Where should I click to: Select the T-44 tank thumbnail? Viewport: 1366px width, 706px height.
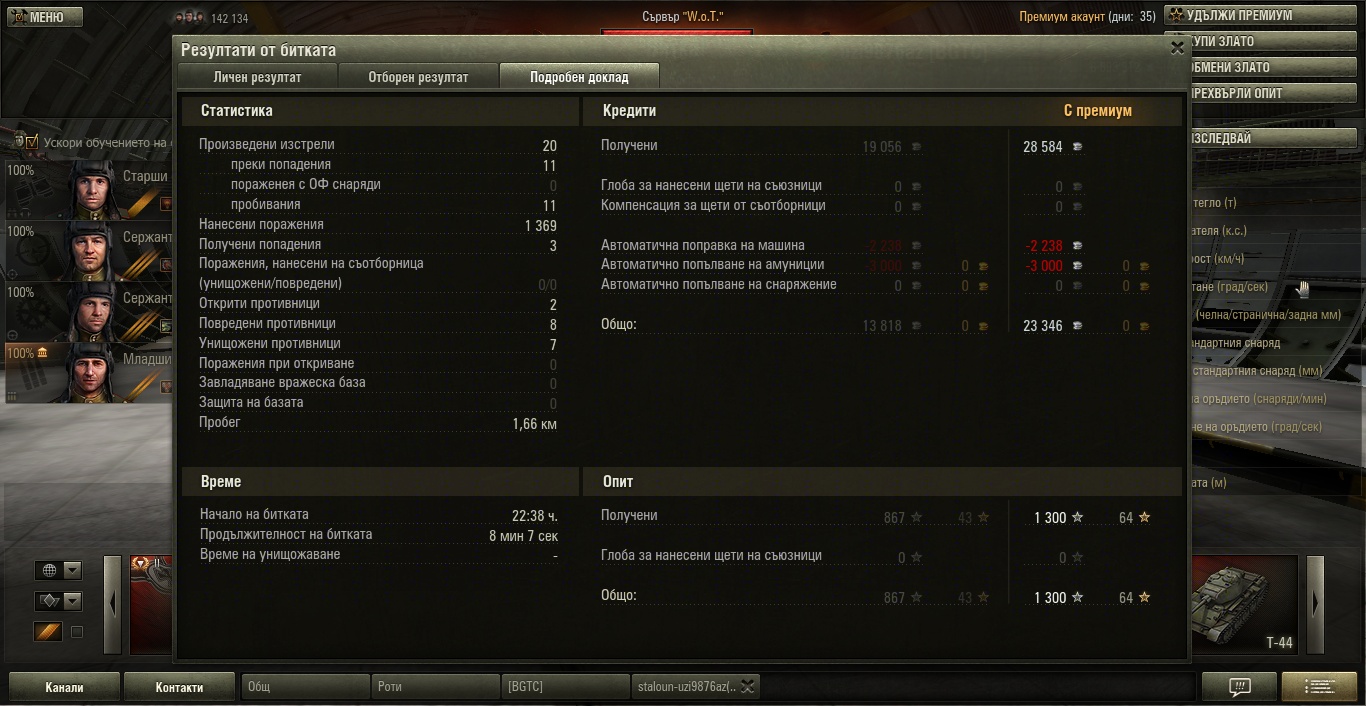pos(1244,605)
